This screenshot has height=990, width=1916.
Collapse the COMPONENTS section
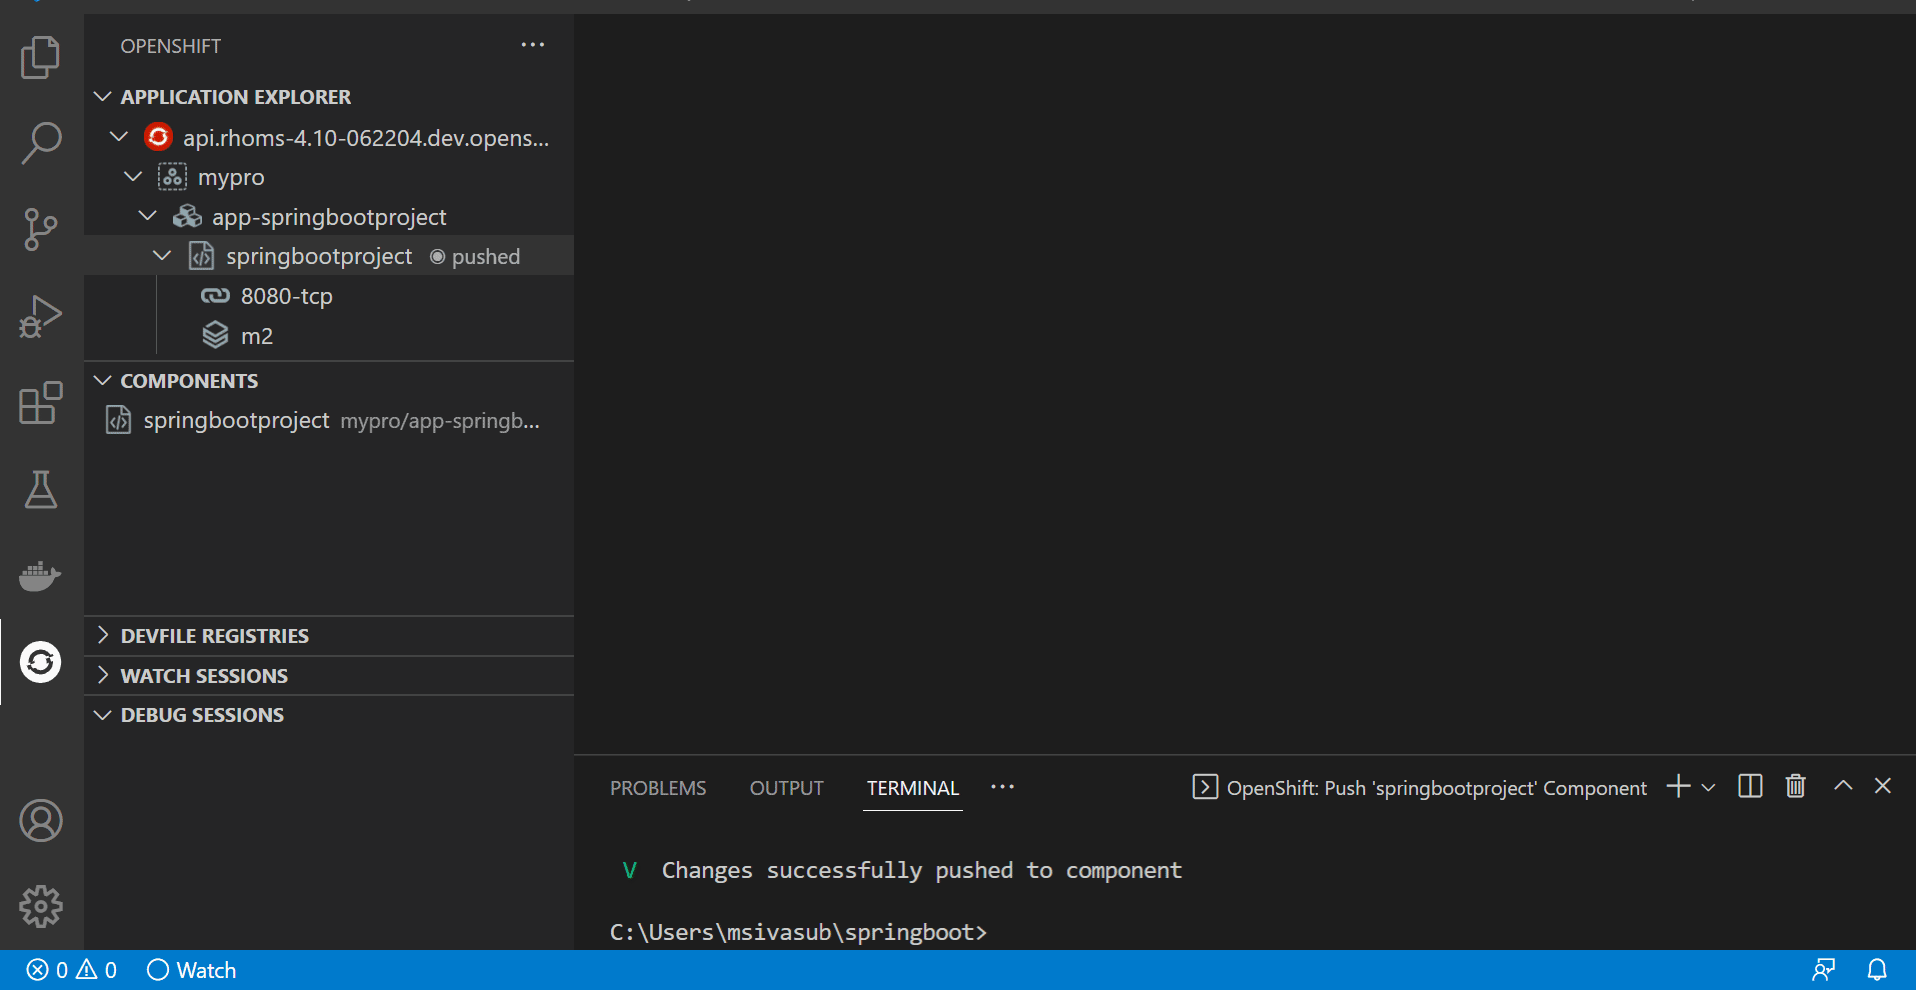[102, 381]
